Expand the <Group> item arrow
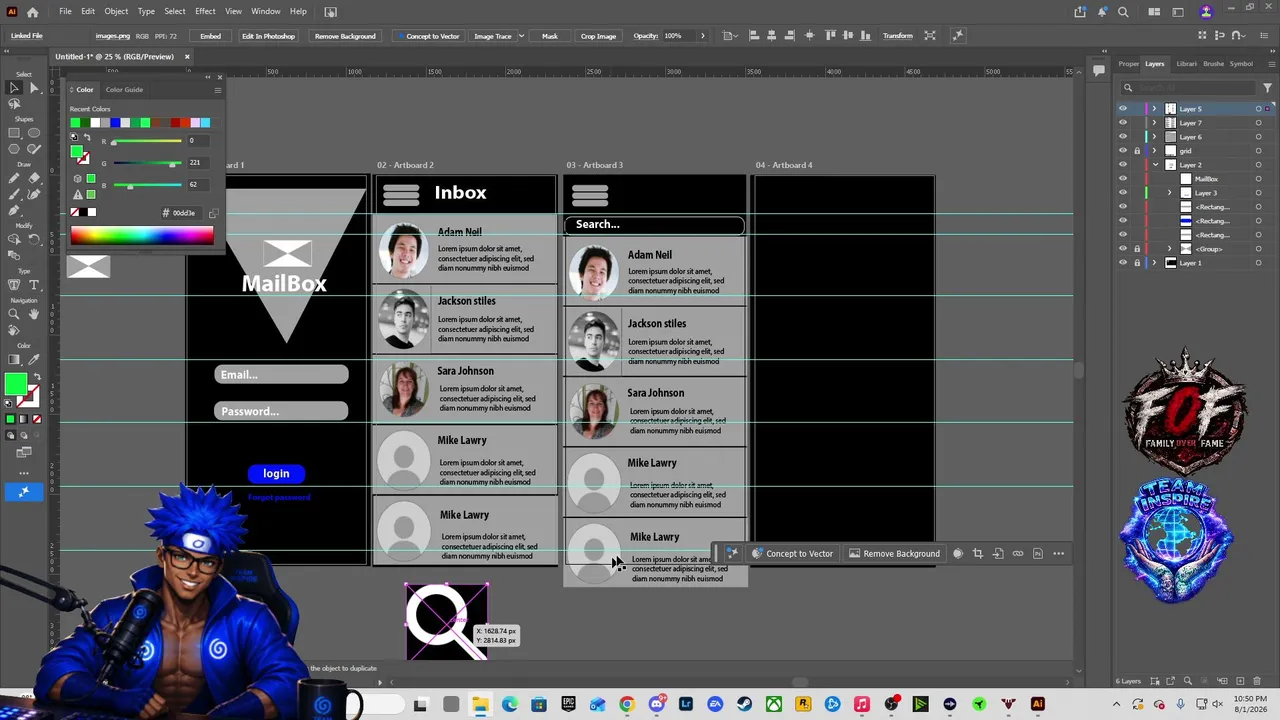The image size is (1280, 720). [x=1170, y=249]
